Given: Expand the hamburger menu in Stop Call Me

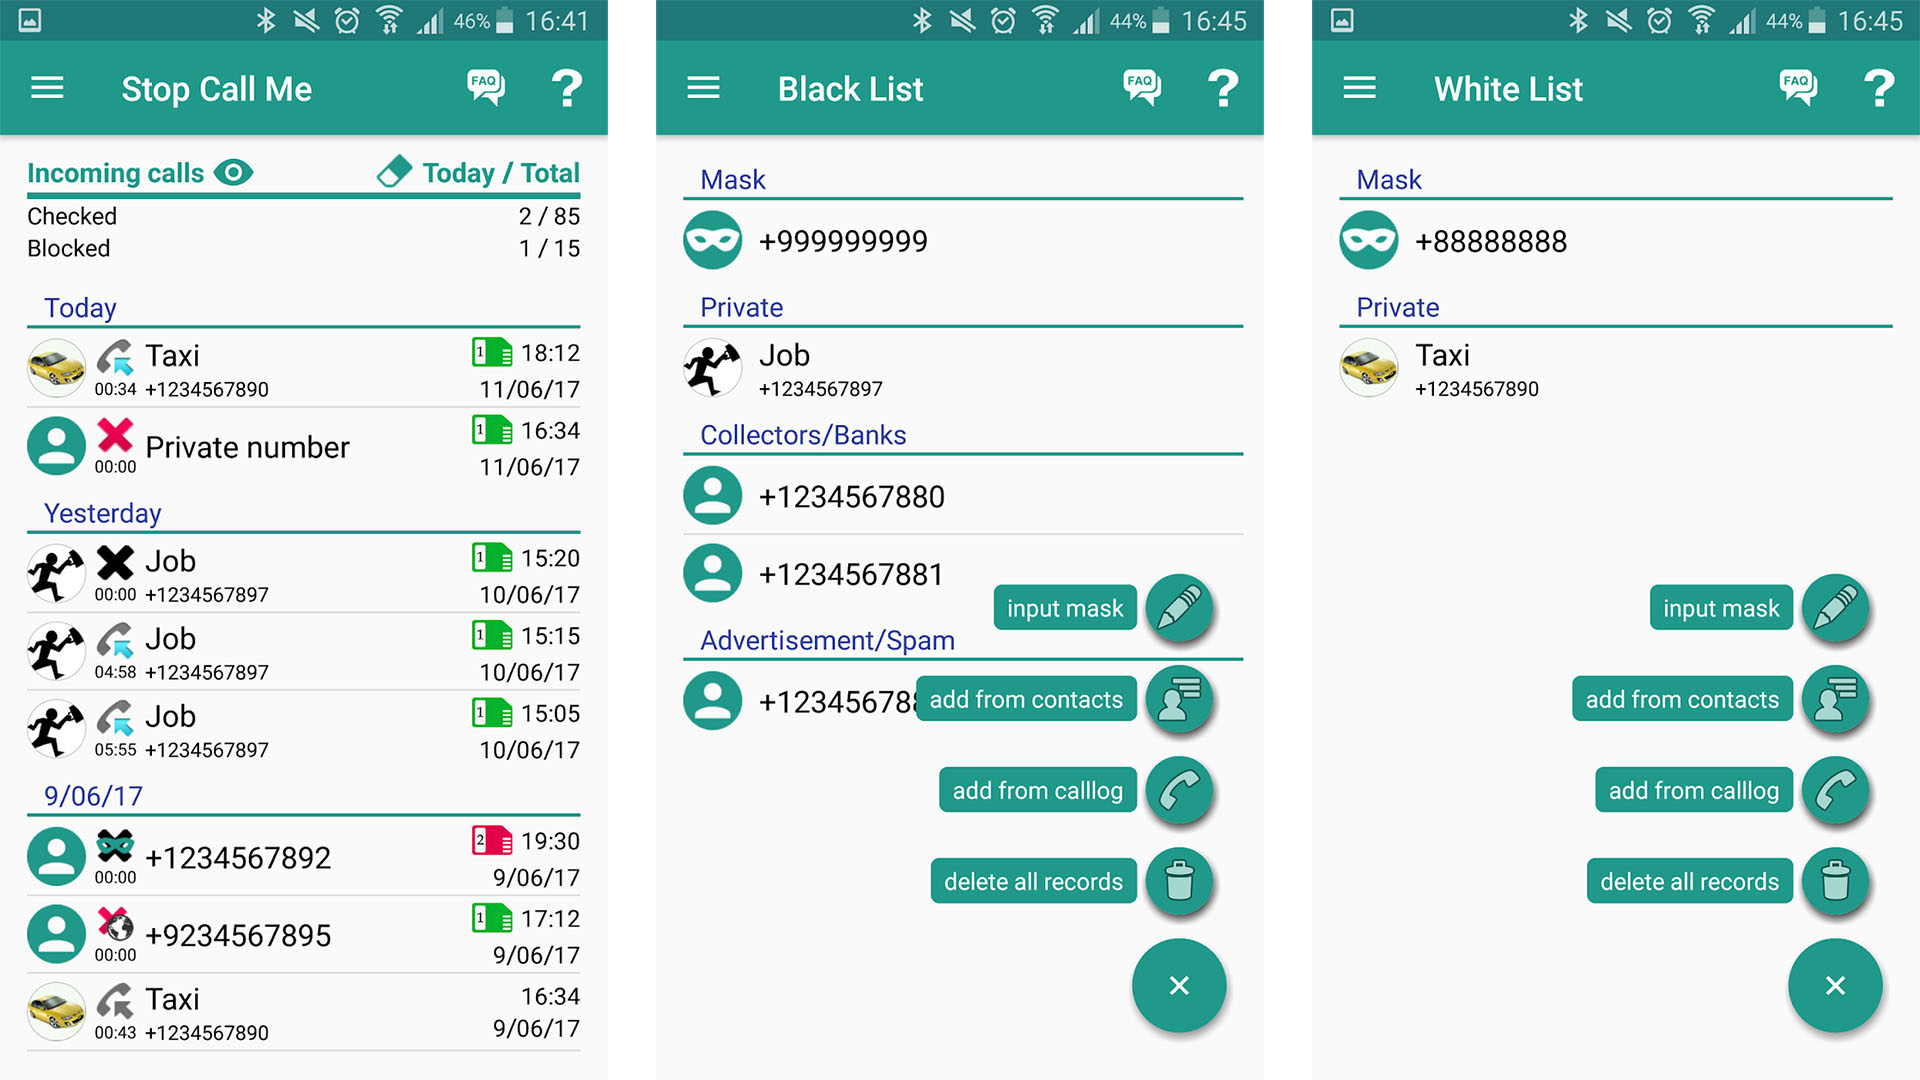Looking at the screenshot, I should coord(46,88).
